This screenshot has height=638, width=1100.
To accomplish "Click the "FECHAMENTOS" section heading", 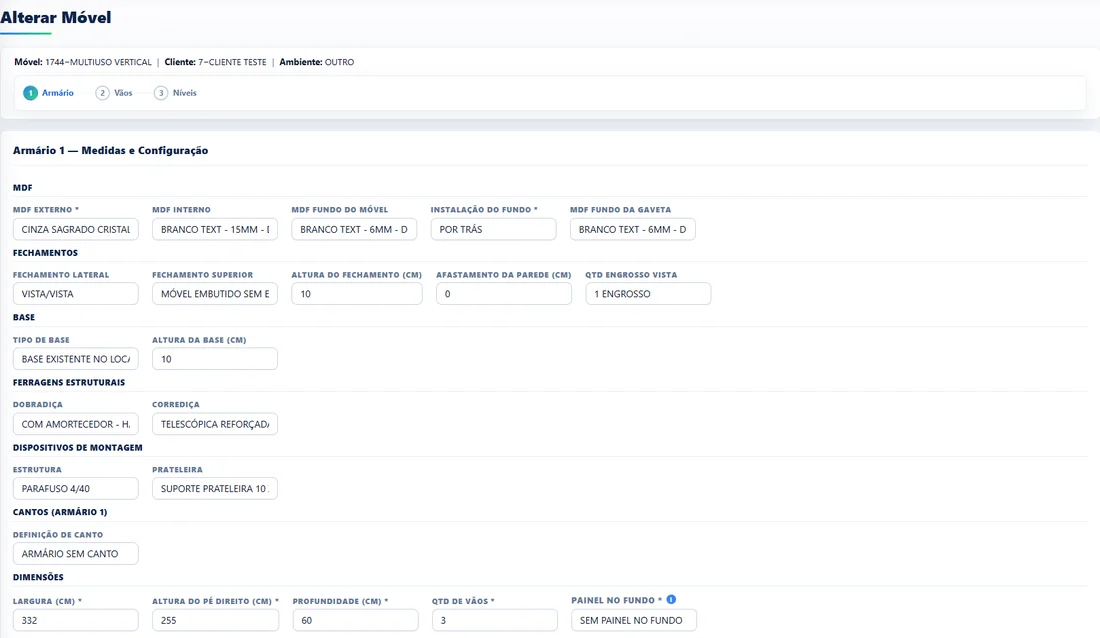I will coord(45,253).
